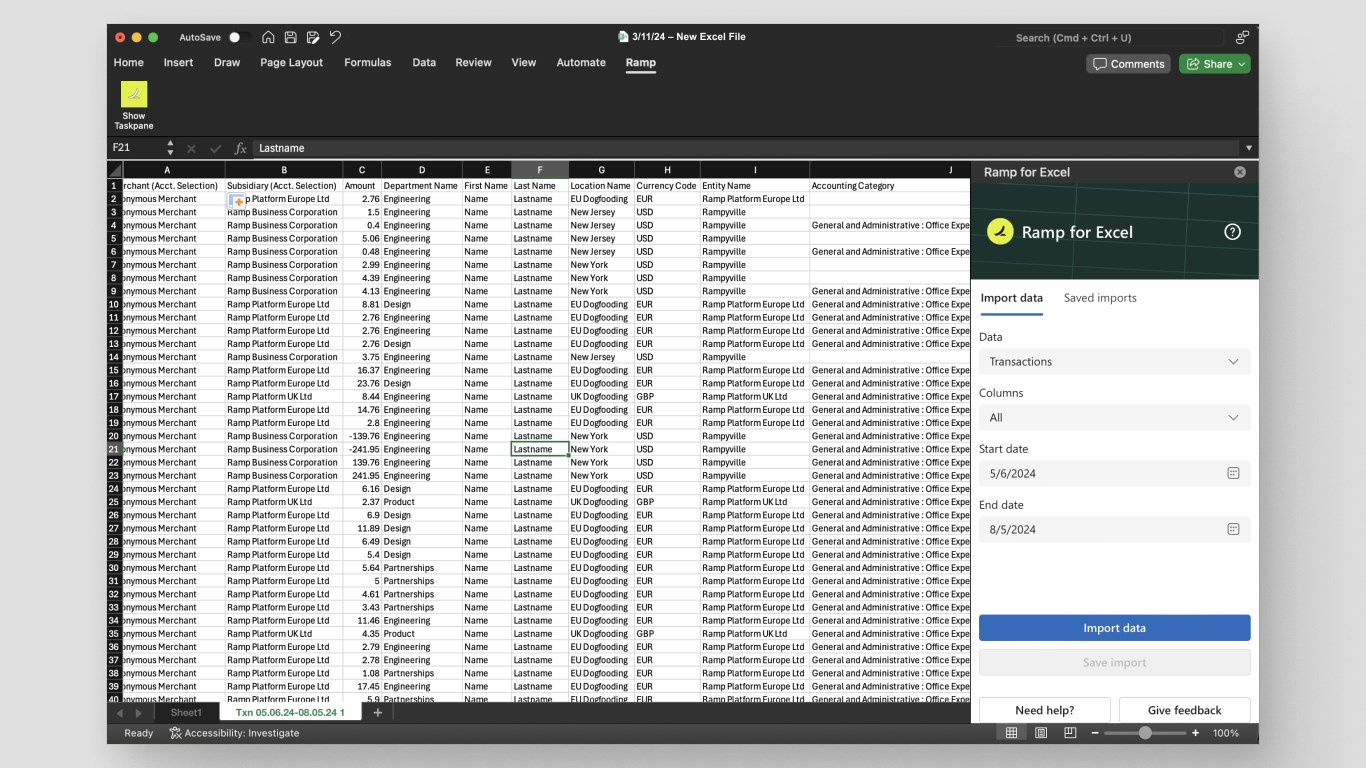Click the 100% zoom level

(1226, 733)
